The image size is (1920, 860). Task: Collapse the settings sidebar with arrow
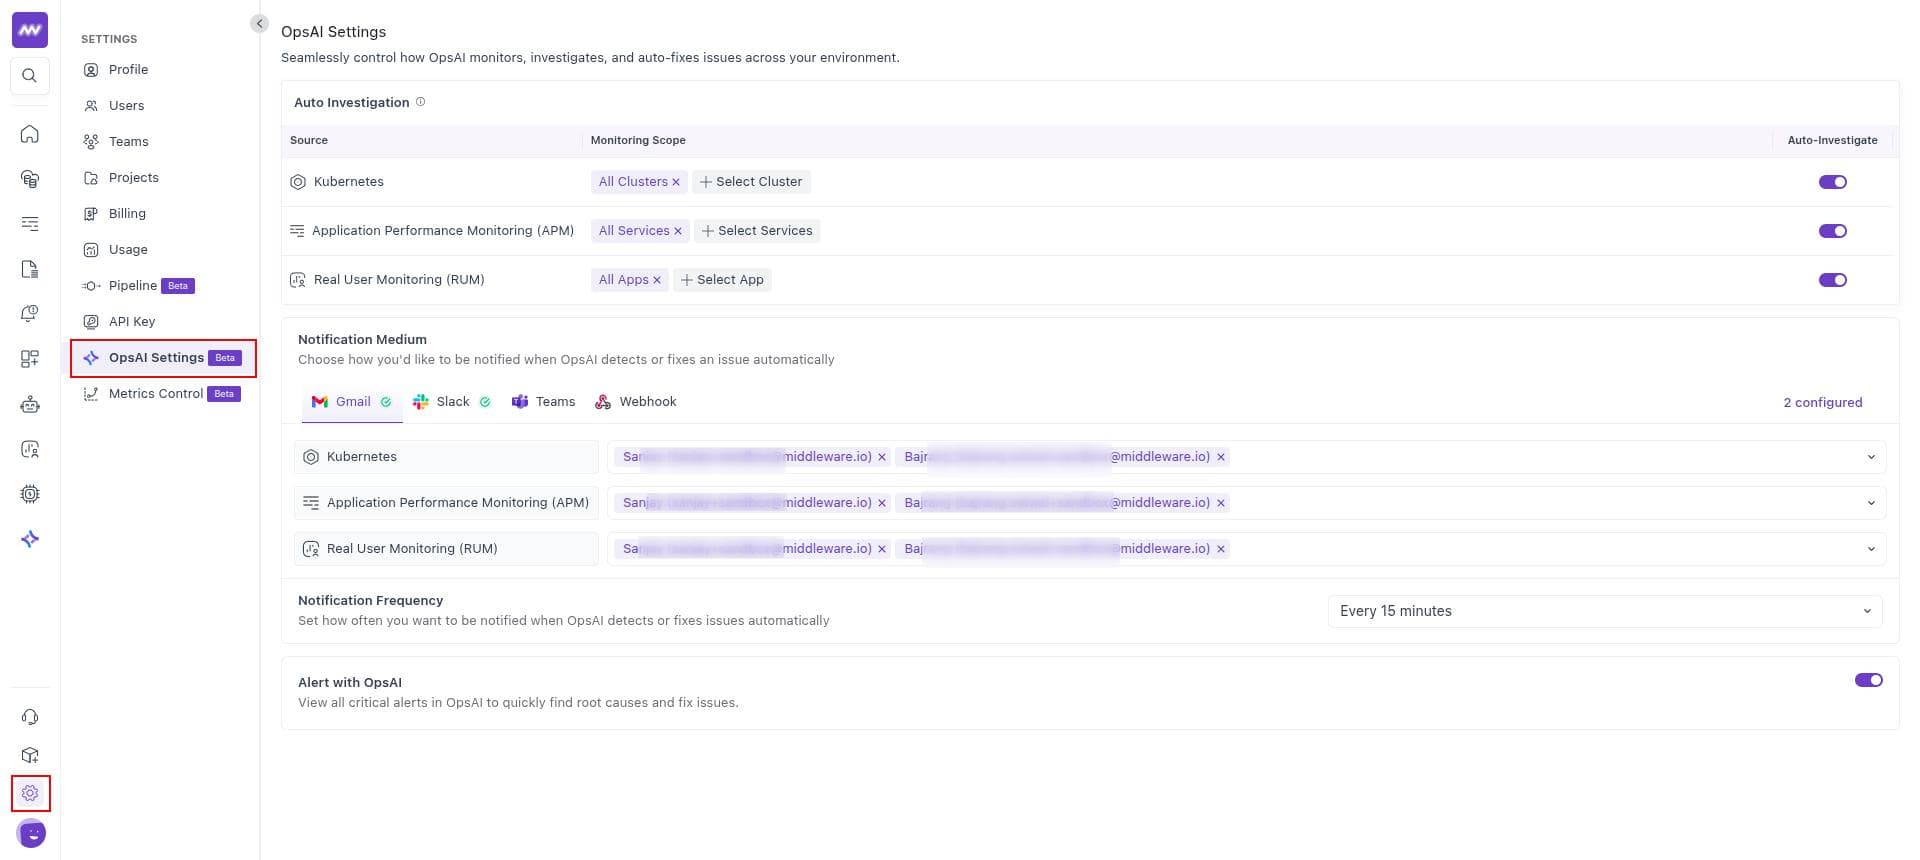point(259,23)
